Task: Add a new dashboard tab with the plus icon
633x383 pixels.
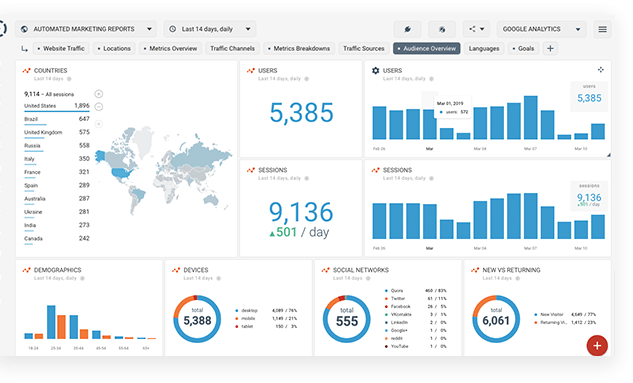Action: click(550, 48)
